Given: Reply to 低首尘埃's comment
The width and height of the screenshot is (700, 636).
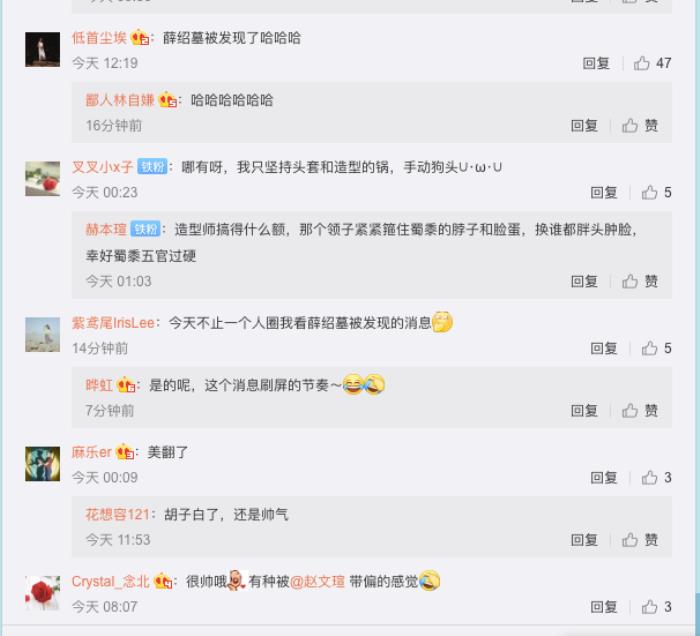Looking at the screenshot, I should pos(596,63).
